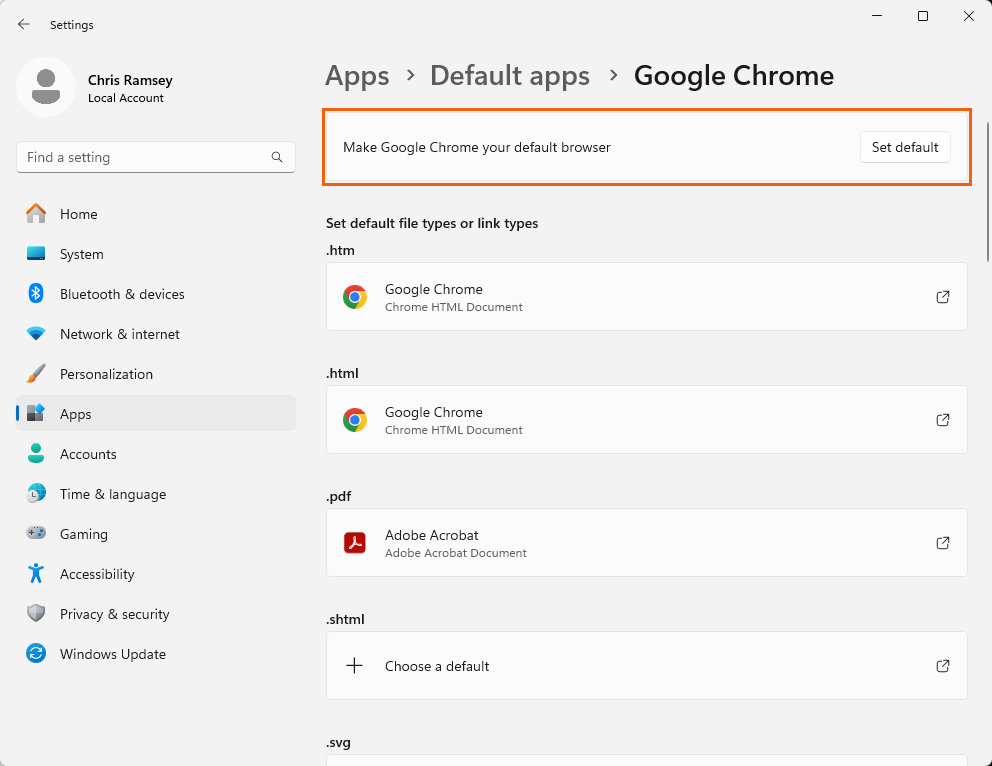This screenshot has width=992, height=766.
Task: Click the back arrow in Settings
Action: (x=24, y=24)
